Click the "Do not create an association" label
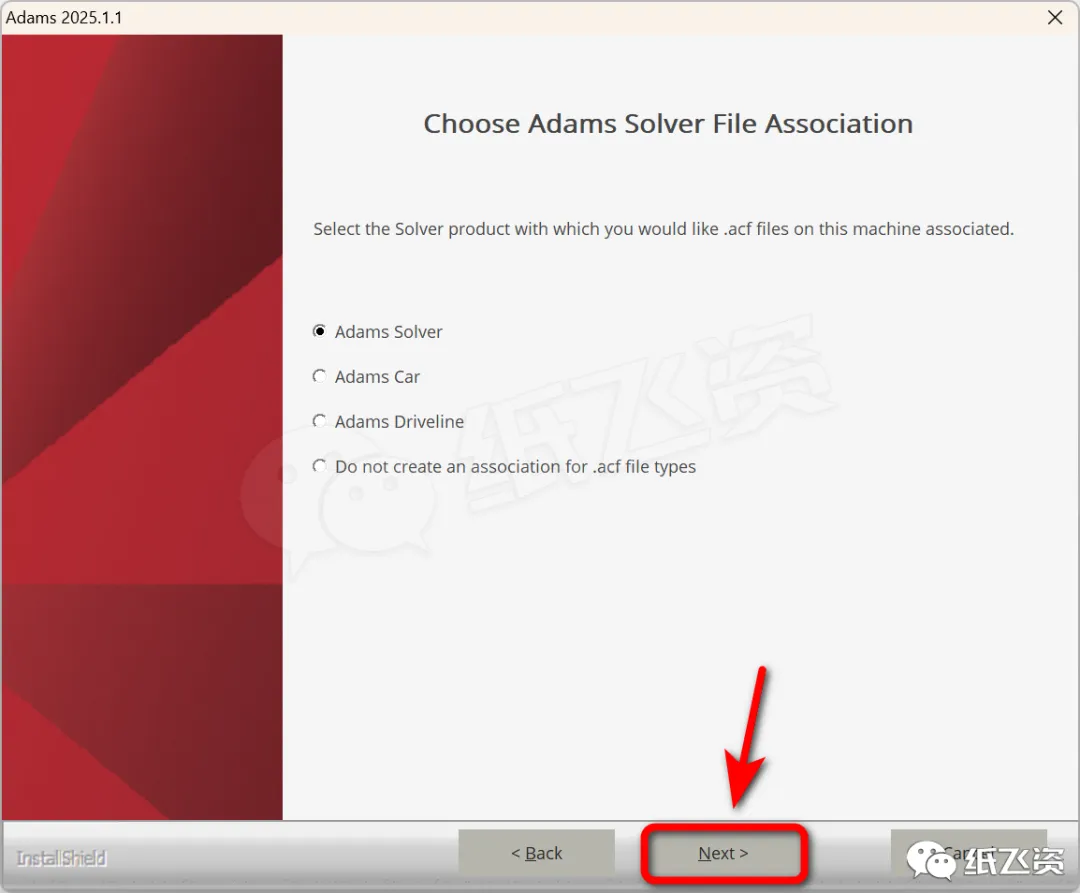 pyautogui.click(x=515, y=467)
